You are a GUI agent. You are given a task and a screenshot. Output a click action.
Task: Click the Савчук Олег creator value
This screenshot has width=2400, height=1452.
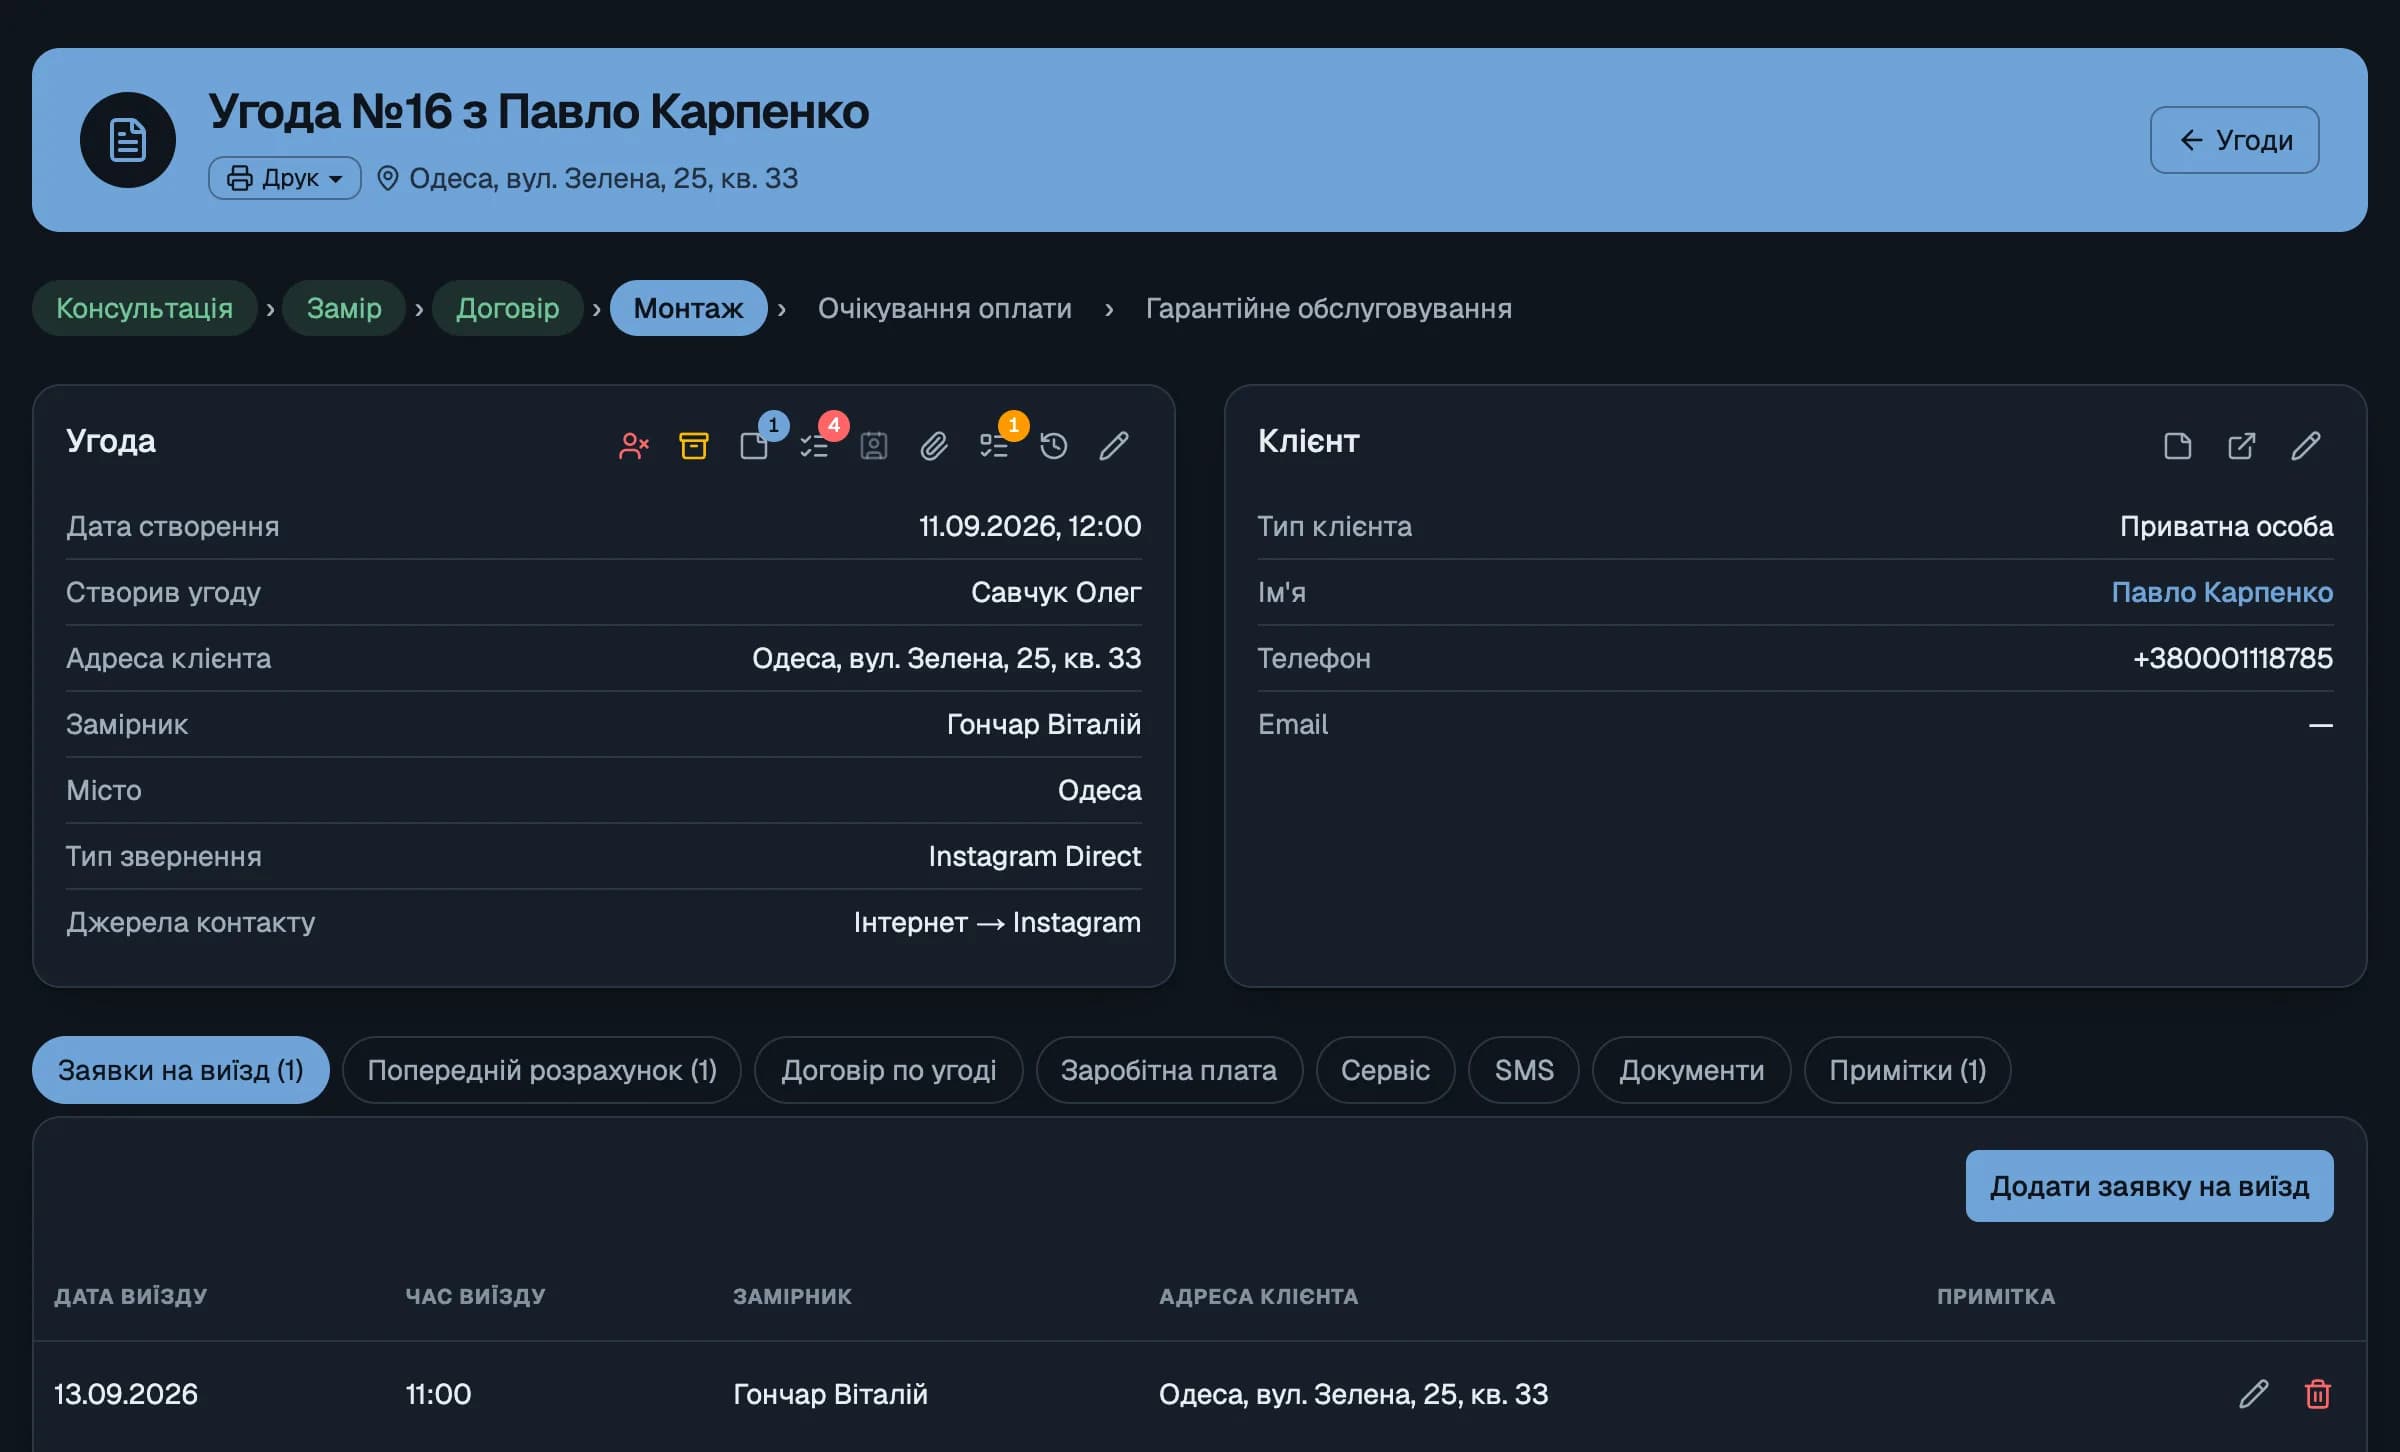[x=1056, y=592]
